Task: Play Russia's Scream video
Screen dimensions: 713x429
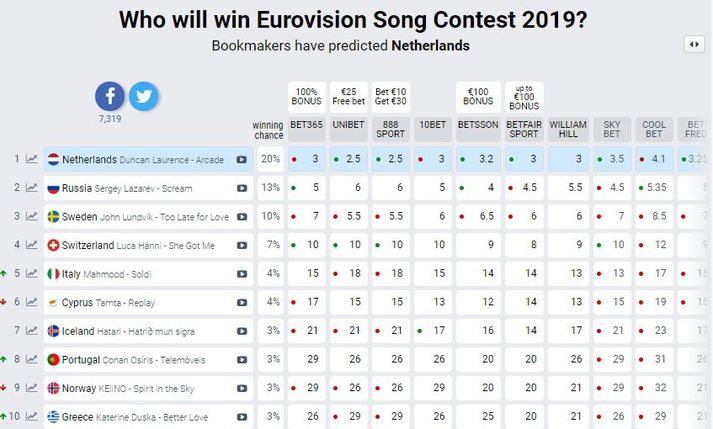Action: coord(241,188)
